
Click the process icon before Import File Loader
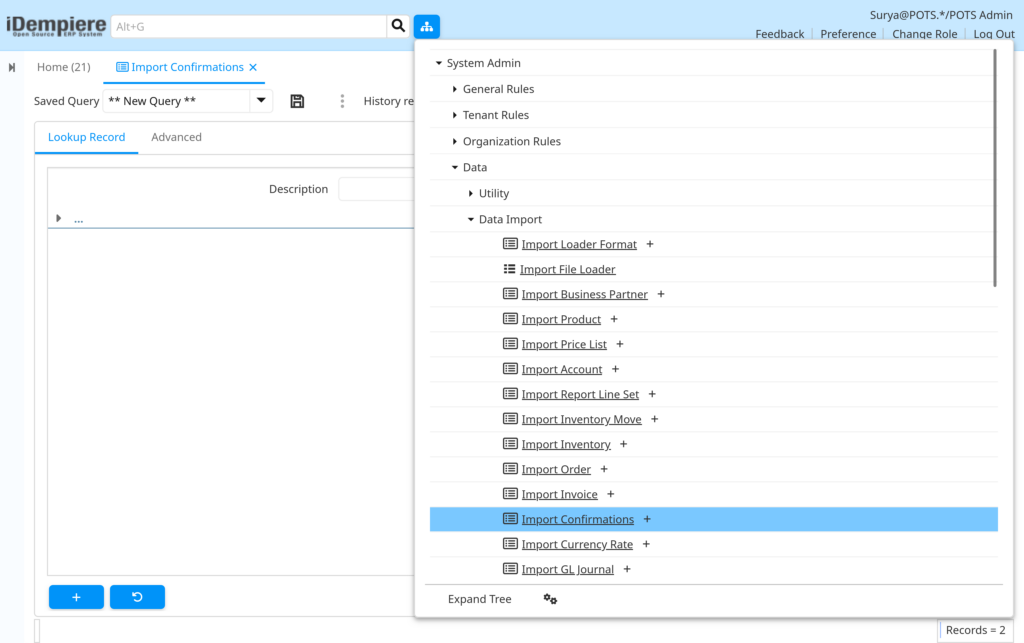pyautogui.click(x=509, y=269)
